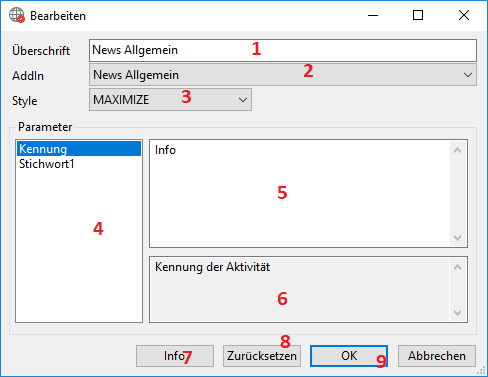Select the Kennung parameter in the list
Image resolution: width=488 pixels, height=377 pixels.
click(x=79, y=149)
